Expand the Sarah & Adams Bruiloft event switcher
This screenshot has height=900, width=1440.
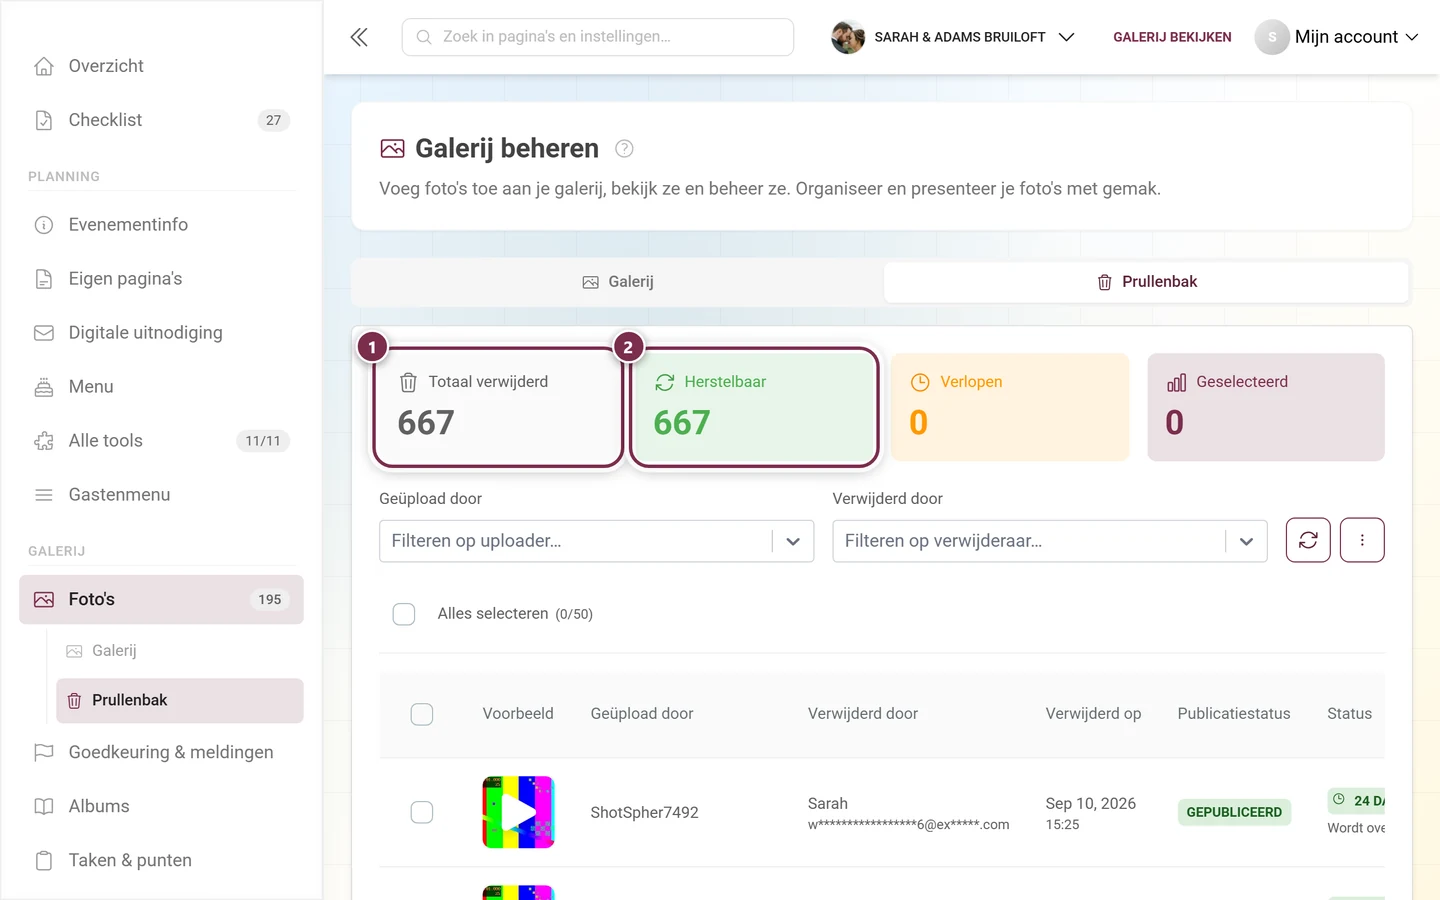point(953,37)
